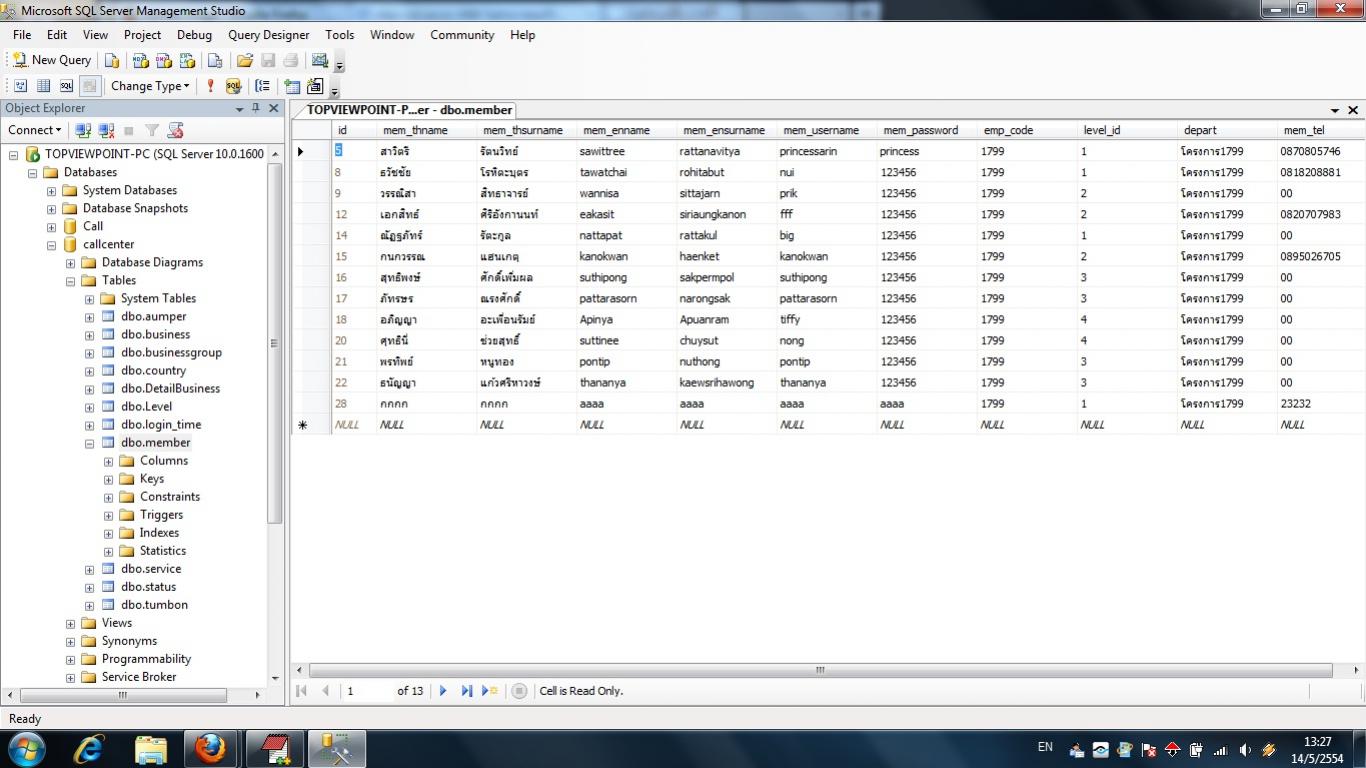This screenshot has width=1366, height=768.
Task: Collapse the callcenter database node
Action: [x=51, y=245]
